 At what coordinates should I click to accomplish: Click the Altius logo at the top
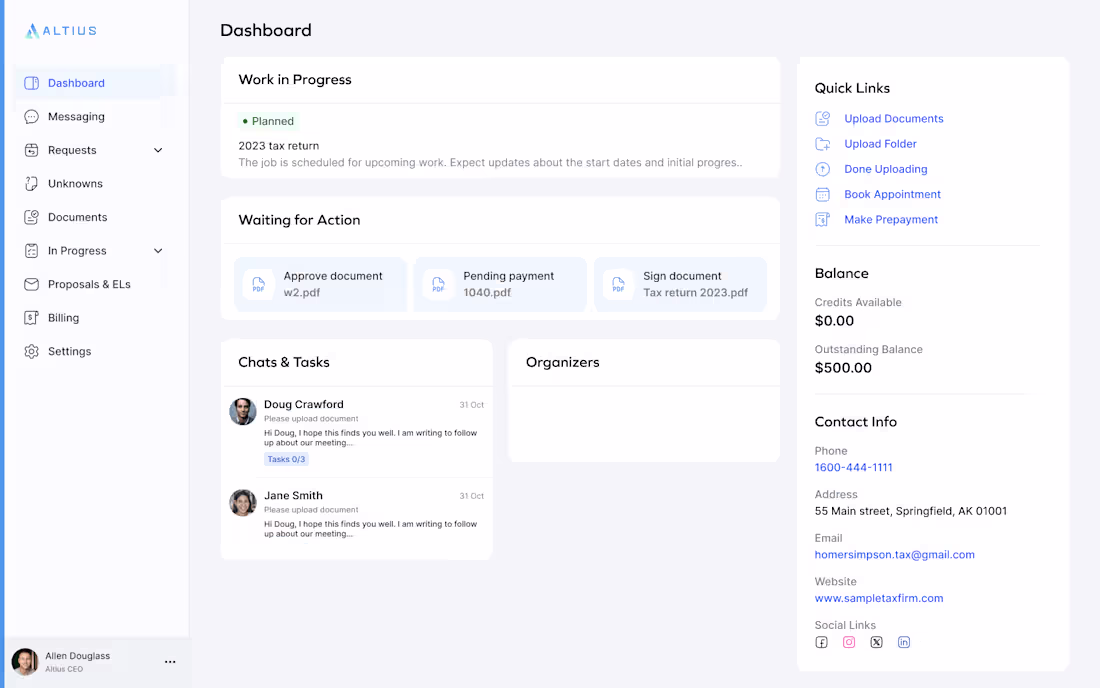point(60,30)
